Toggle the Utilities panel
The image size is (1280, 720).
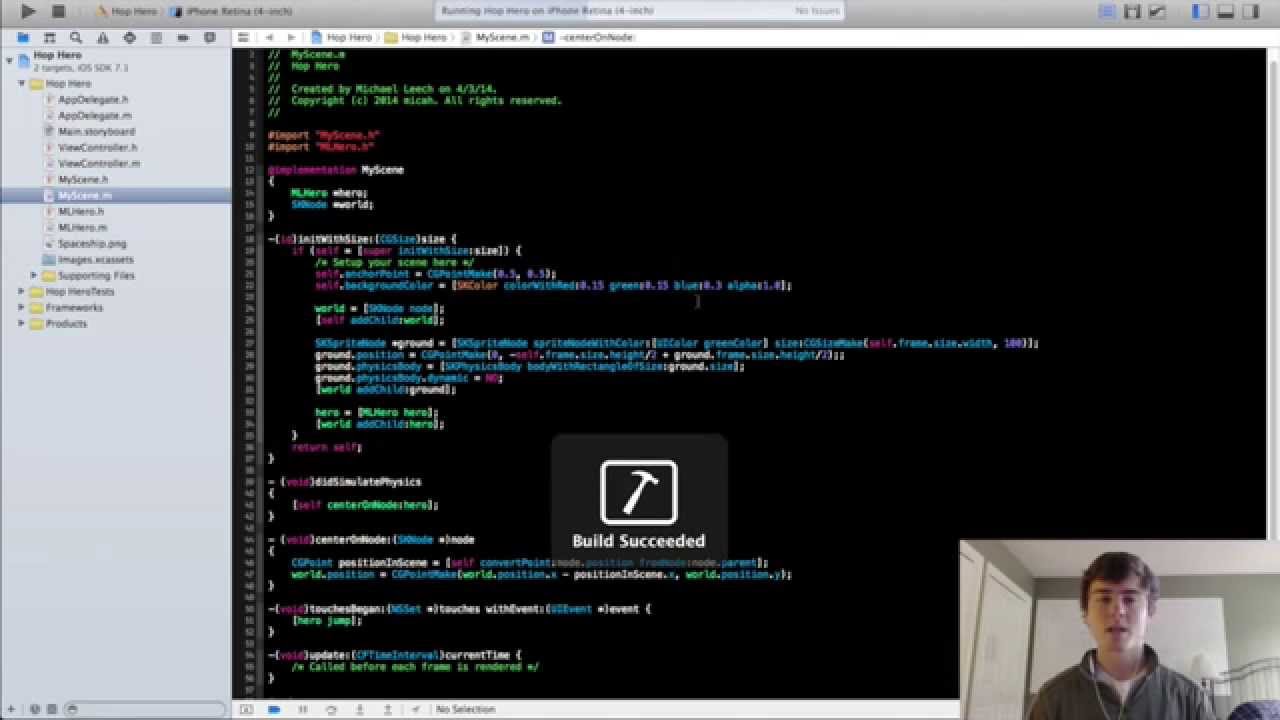(x=1250, y=11)
